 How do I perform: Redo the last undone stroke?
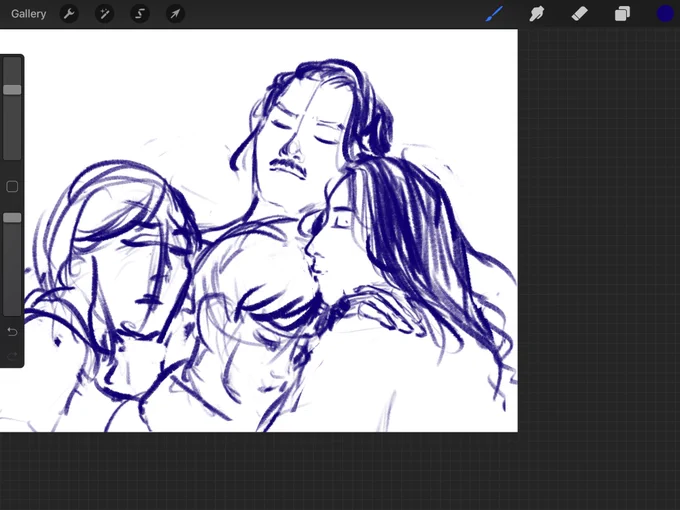[x=12, y=356]
